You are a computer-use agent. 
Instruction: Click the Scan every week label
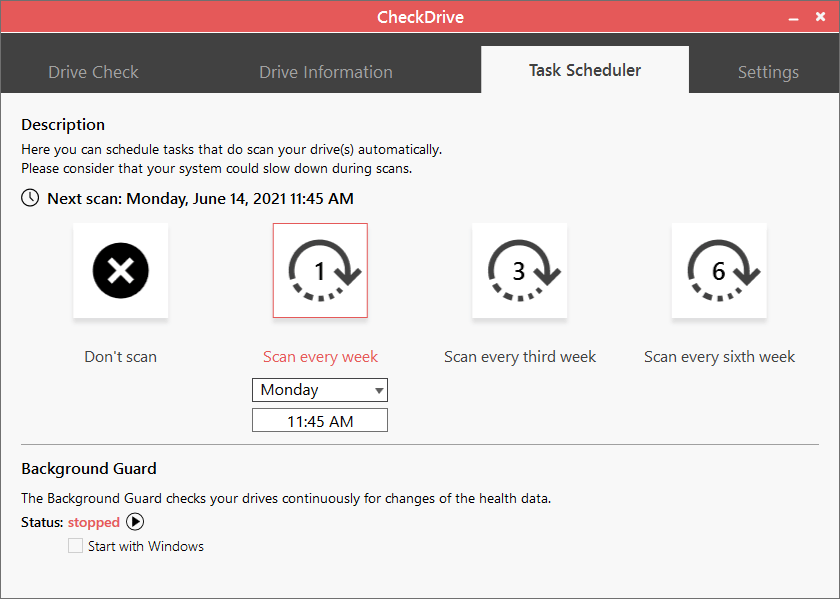click(320, 357)
